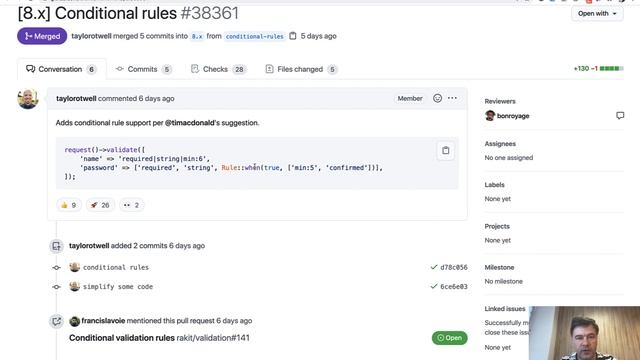The width and height of the screenshot is (640, 360).
Task: Click the Reviewers sidebar heading
Action: (500, 101)
